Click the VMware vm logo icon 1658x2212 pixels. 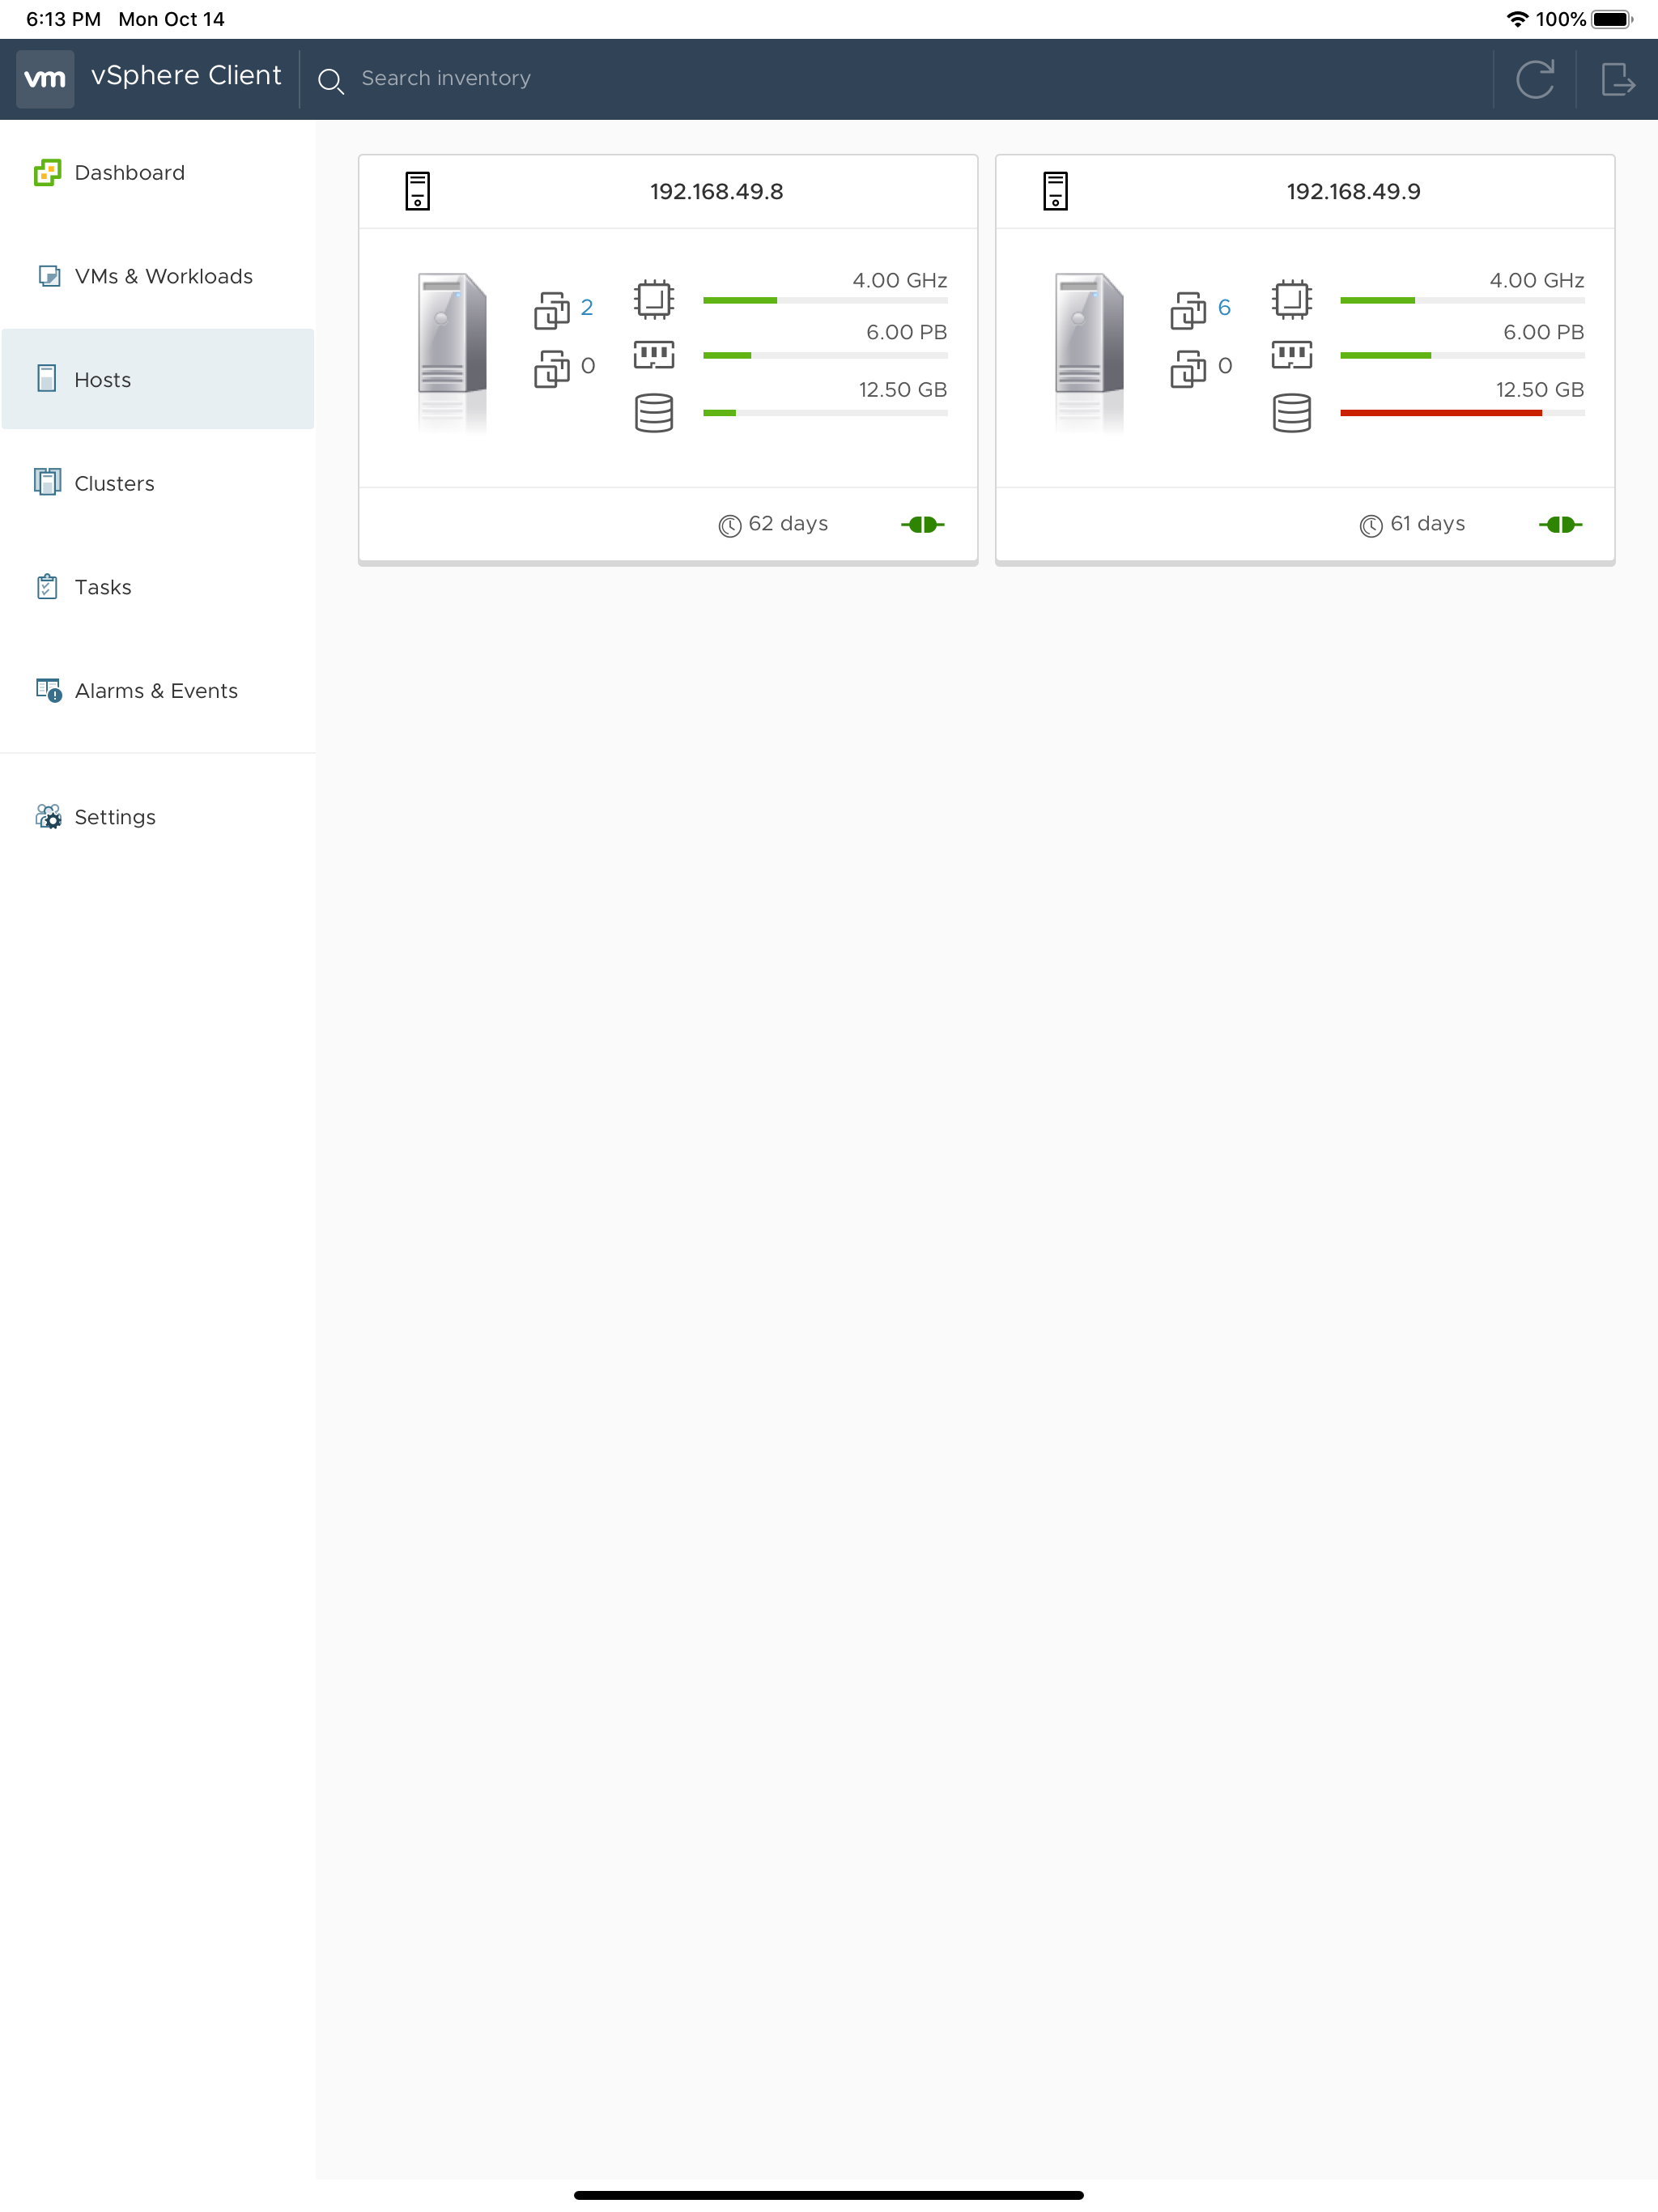45,78
